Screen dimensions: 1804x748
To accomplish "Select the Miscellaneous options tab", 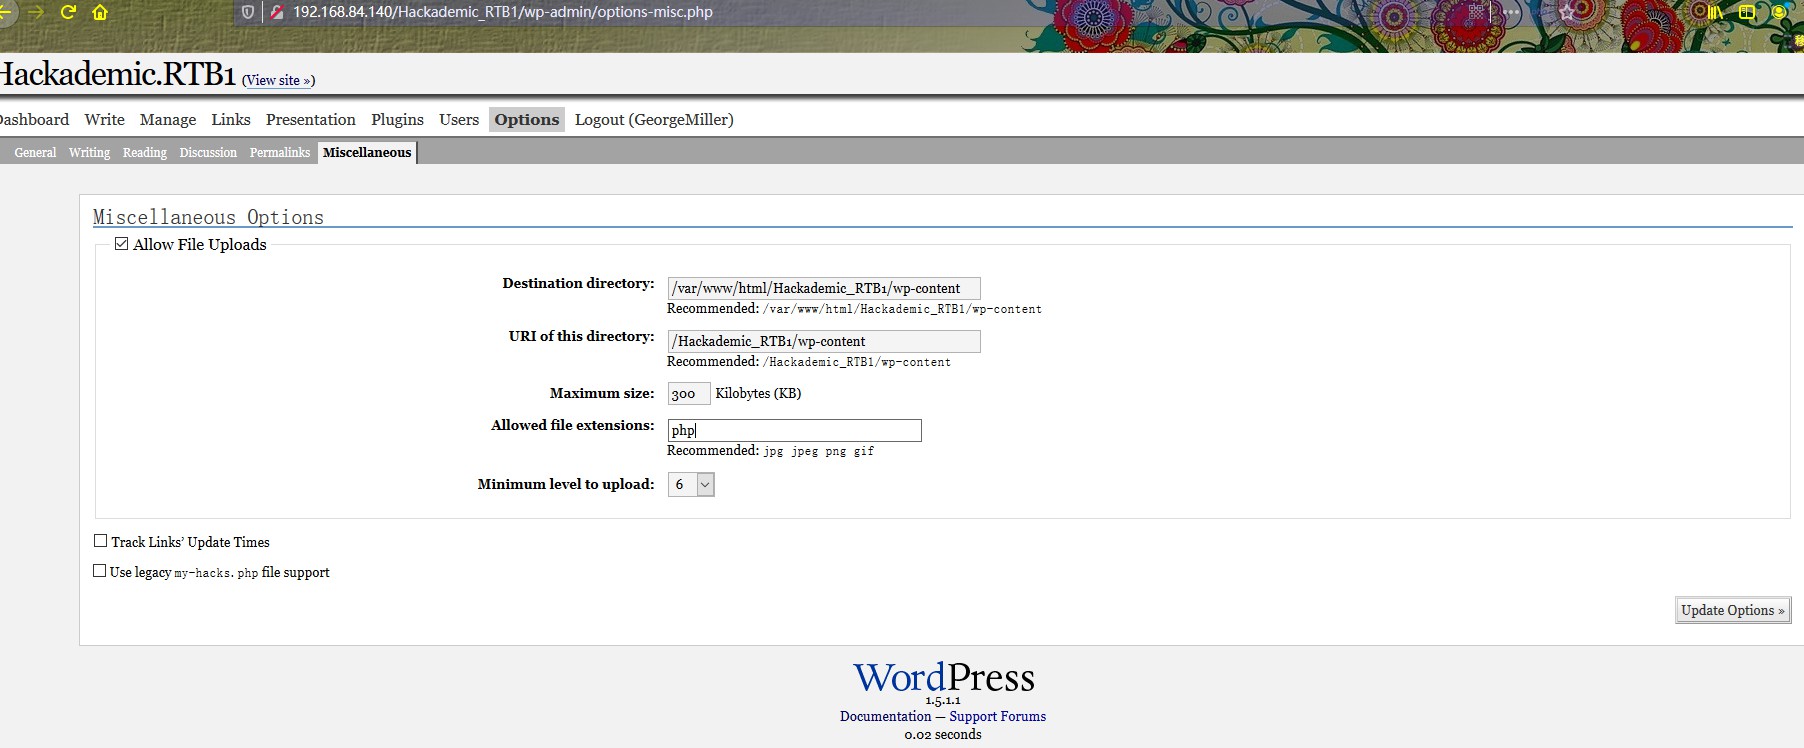I will [x=367, y=152].
